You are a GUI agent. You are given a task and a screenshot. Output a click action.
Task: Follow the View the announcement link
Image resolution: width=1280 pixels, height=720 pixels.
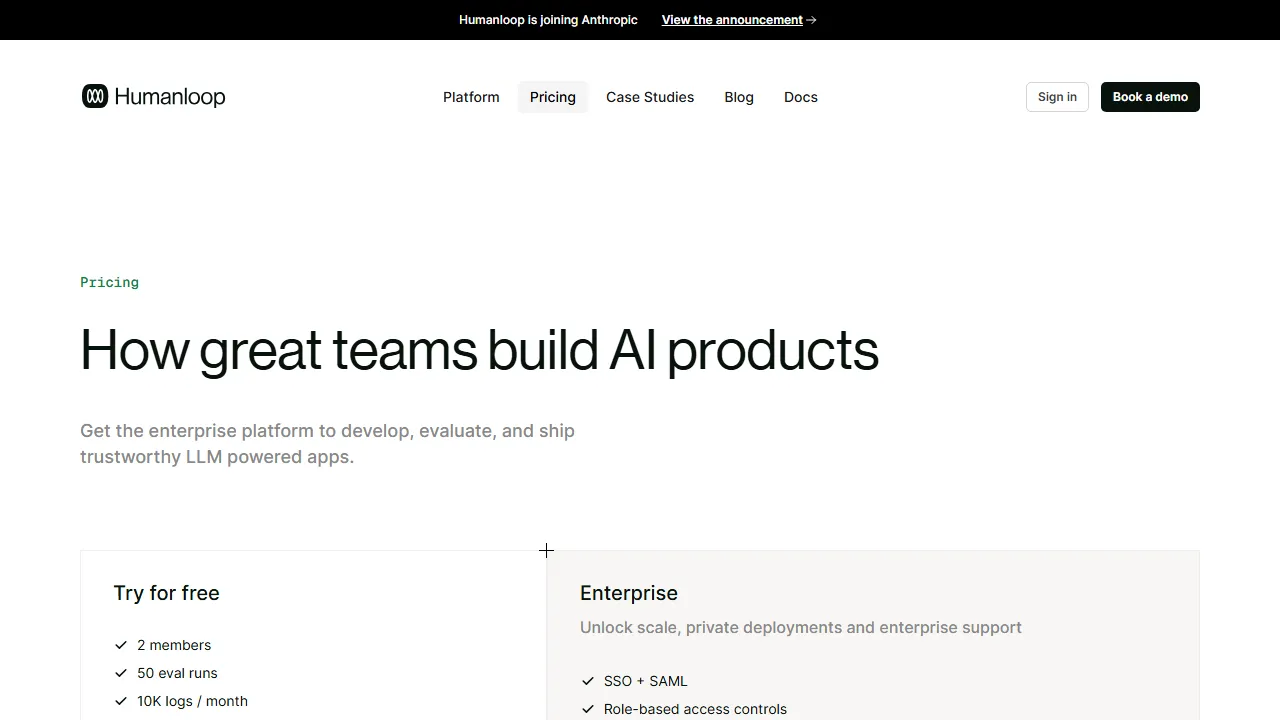tap(732, 20)
